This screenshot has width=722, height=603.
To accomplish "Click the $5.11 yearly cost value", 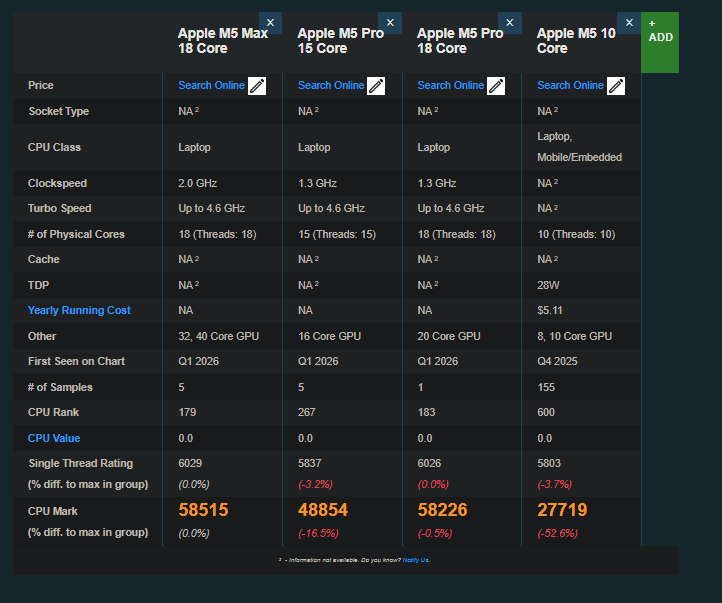I will pos(549,310).
